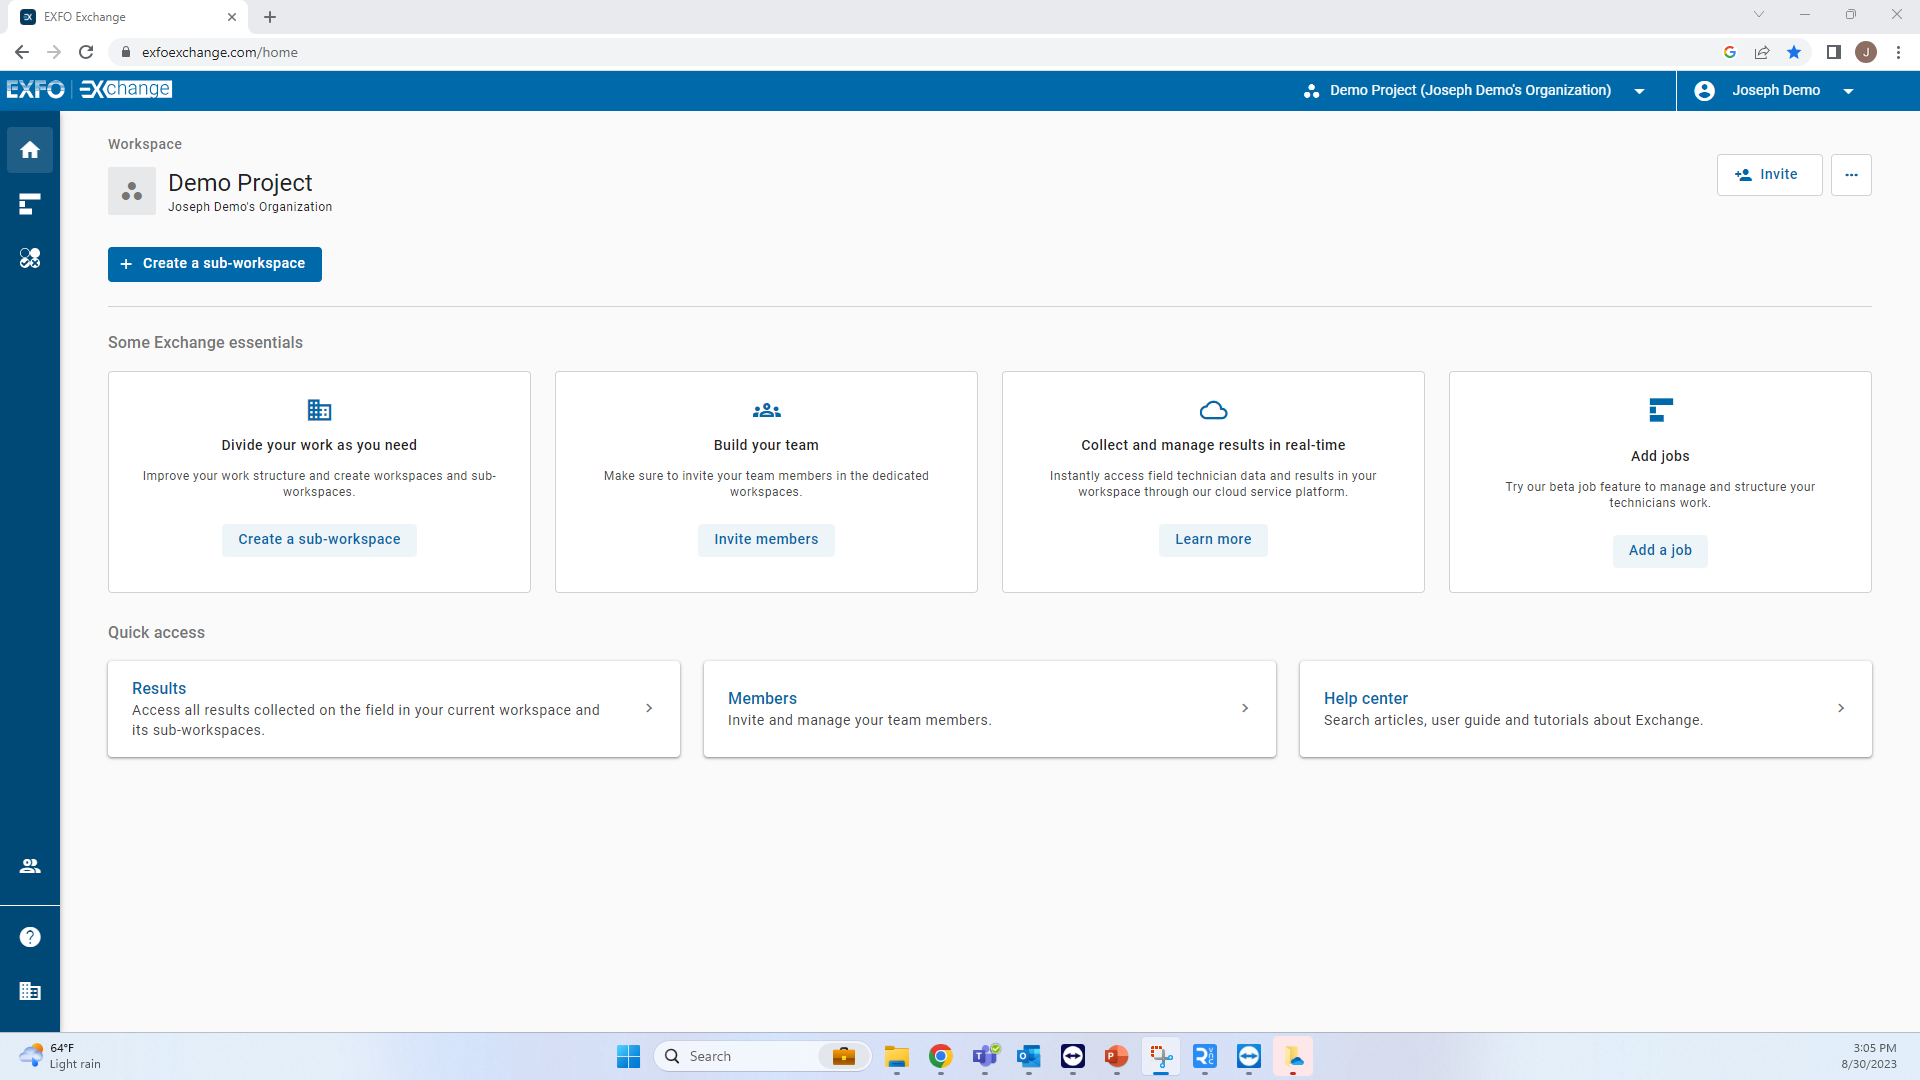Expand the Help center quick access card

point(1841,708)
